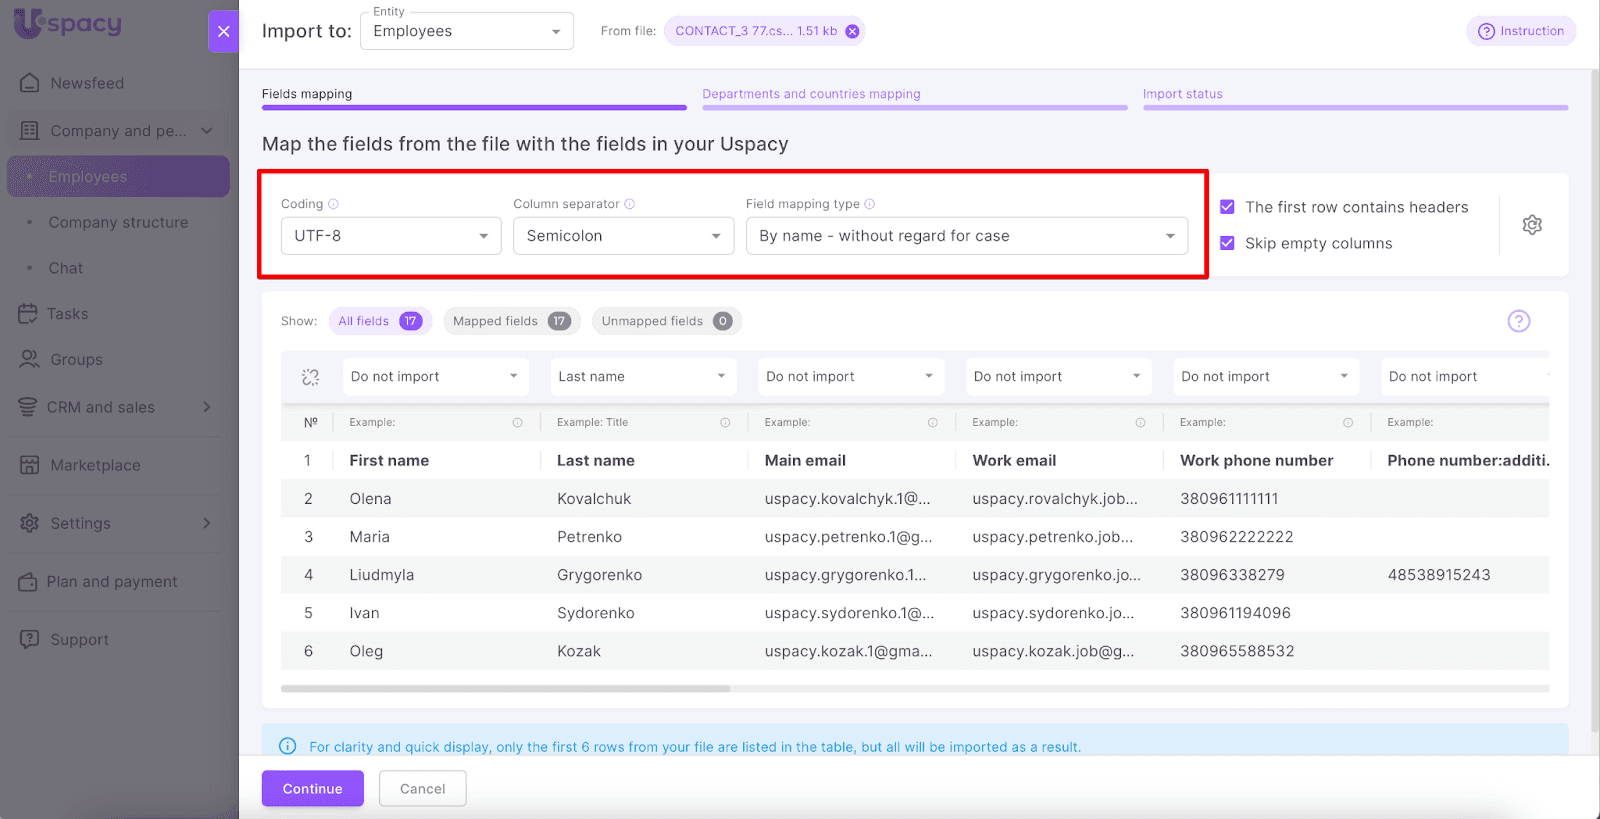Click info icon beside Field mapping type
1600x819 pixels.
870,204
